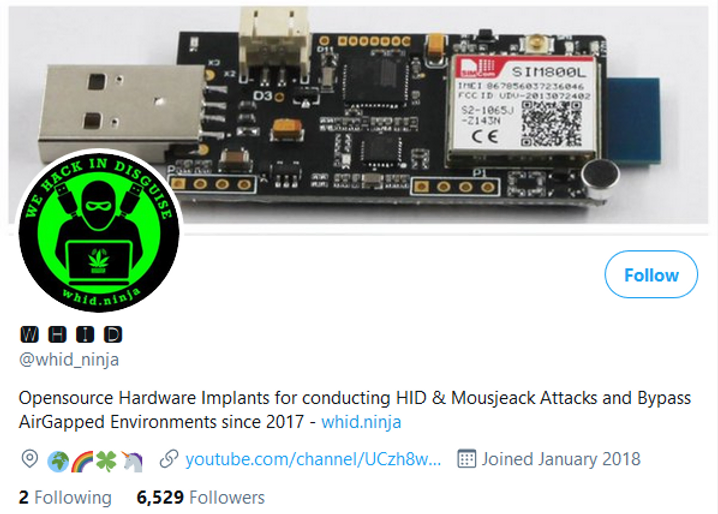718x514 pixels.
Task: Click the @whid_ninja handle
Action: click(x=69, y=360)
